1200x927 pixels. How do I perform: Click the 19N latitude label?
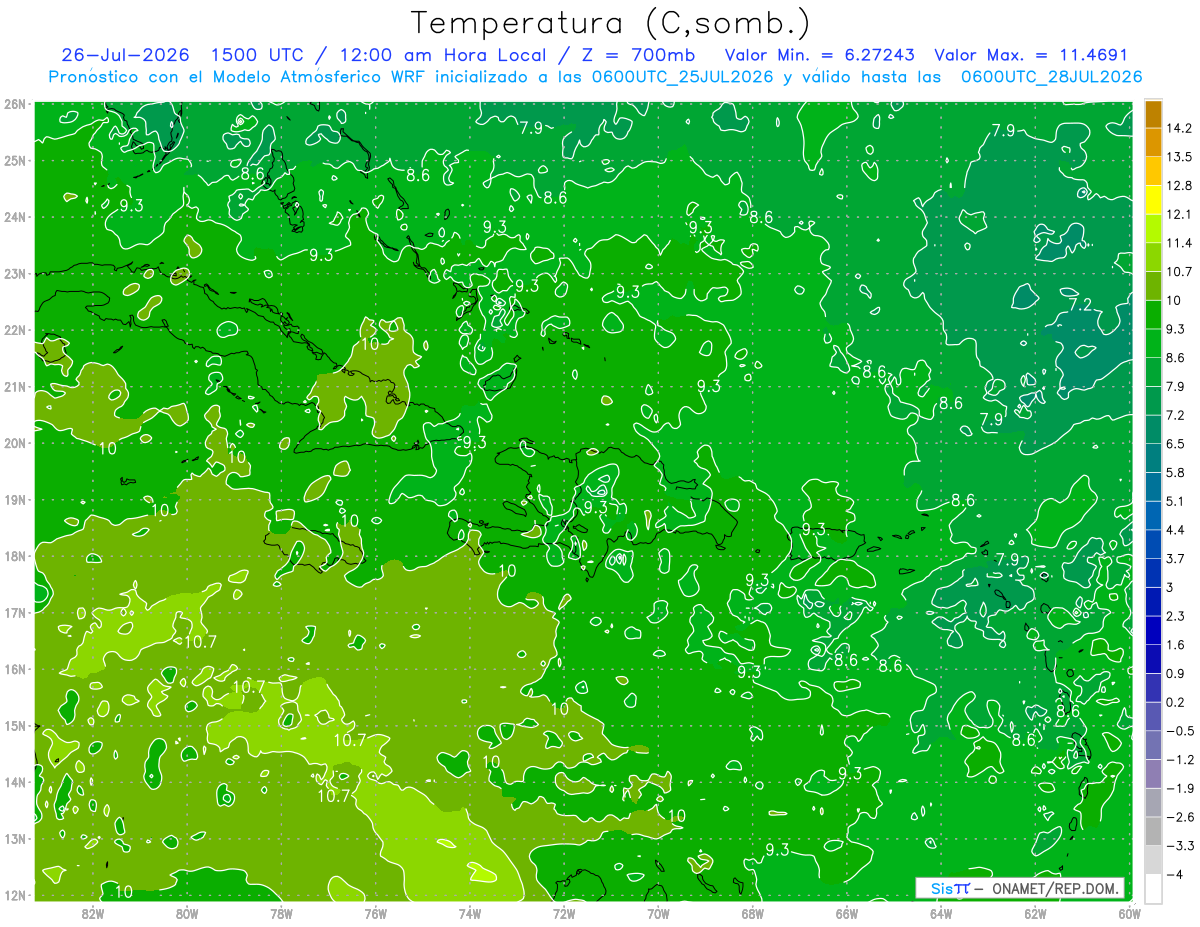[x=15, y=499]
